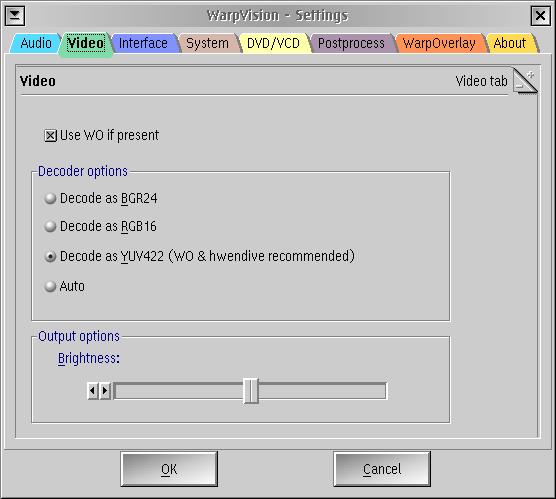The width and height of the screenshot is (556, 499).
Task: Open the About tab
Action: tap(510, 43)
